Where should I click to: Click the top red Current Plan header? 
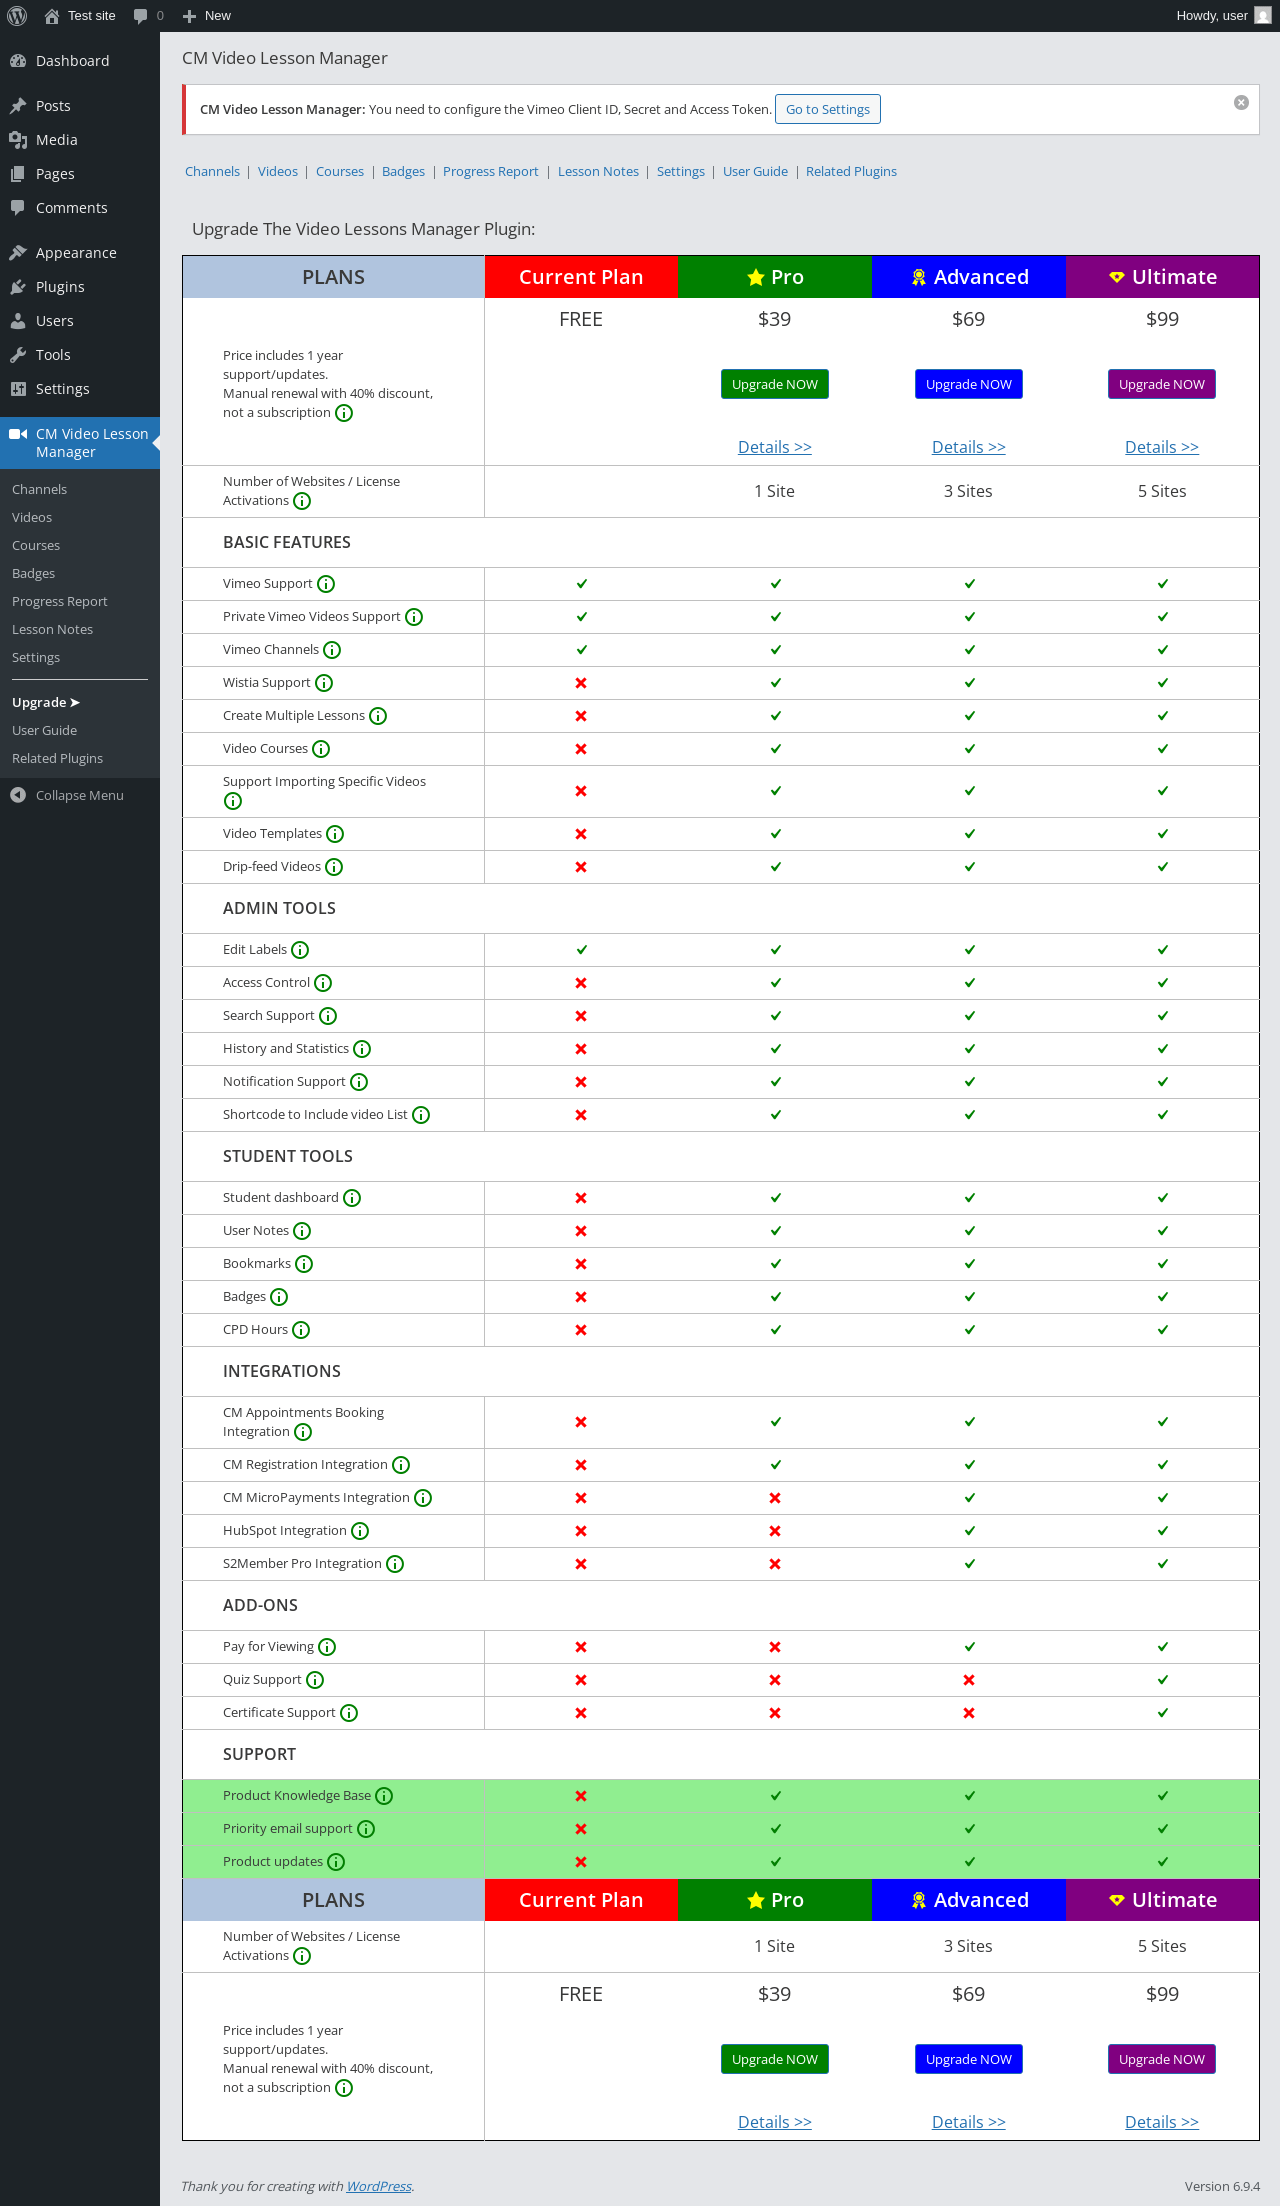pyautogui.click(x=581, y=277)
